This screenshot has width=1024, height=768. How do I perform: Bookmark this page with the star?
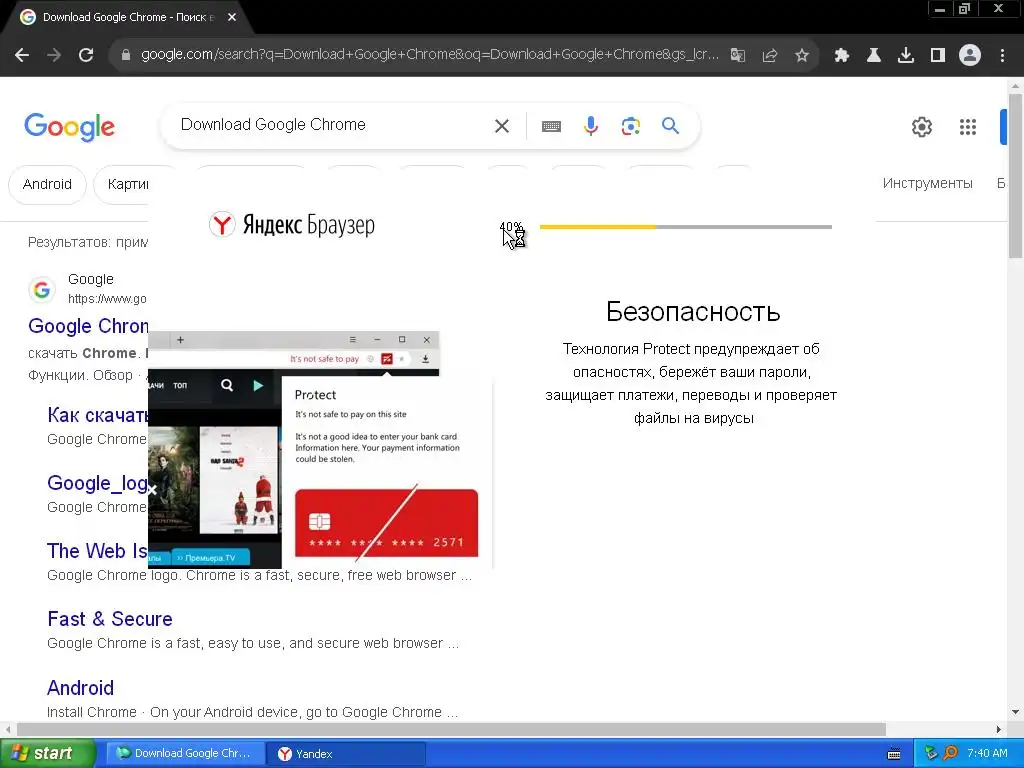[x=802, y=55]
